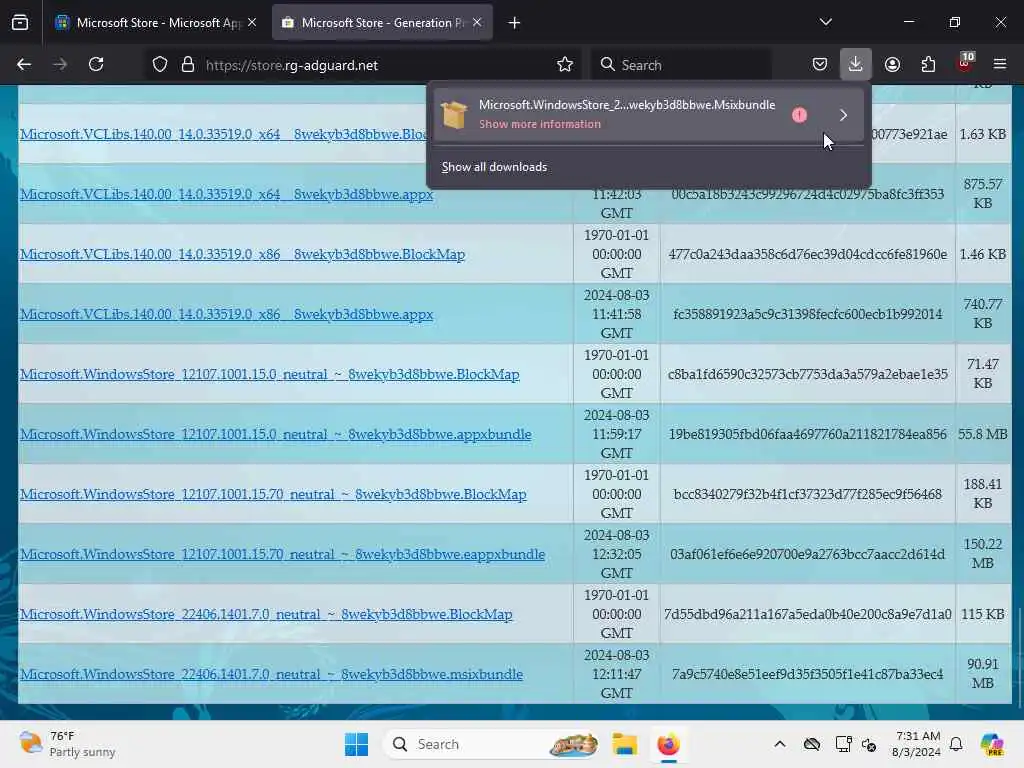
Task: Select SHA hash 7a9c5740e8e51eef9d35f3505f1e41c87ba33ec4
Action: (x=807, y=674)
